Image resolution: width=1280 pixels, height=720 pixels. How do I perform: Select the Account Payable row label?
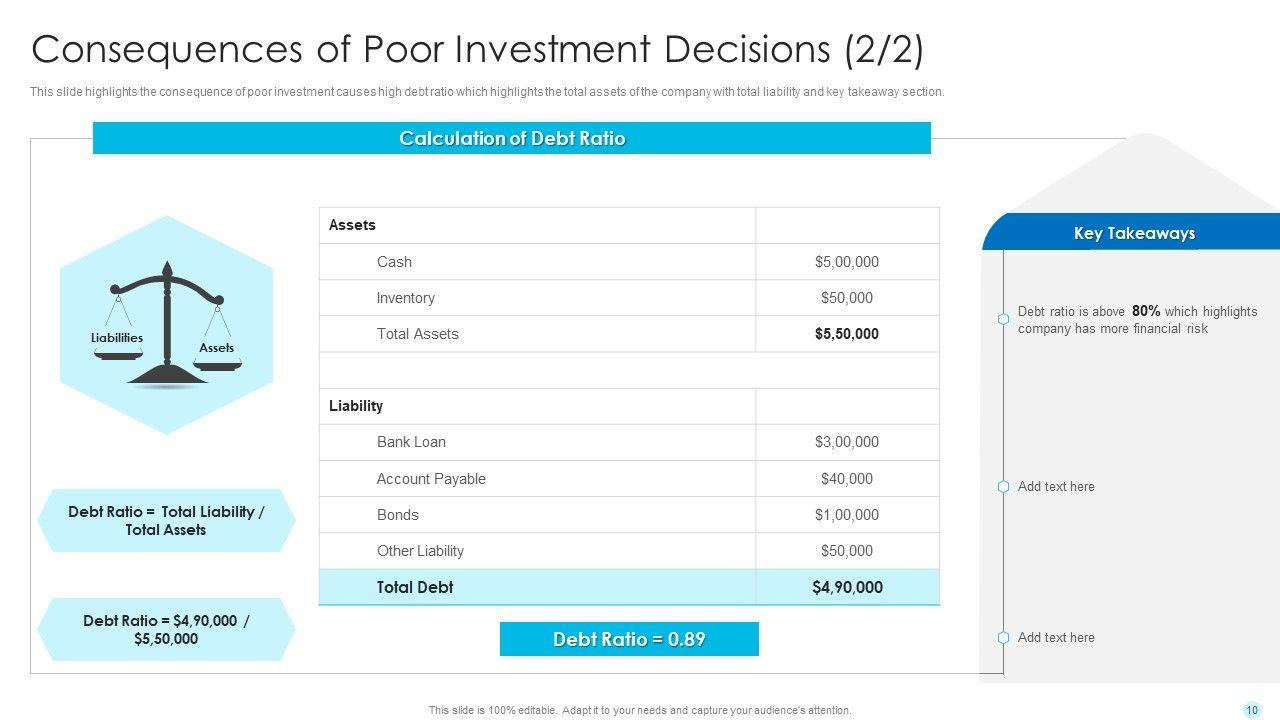[x=431, y=479]
